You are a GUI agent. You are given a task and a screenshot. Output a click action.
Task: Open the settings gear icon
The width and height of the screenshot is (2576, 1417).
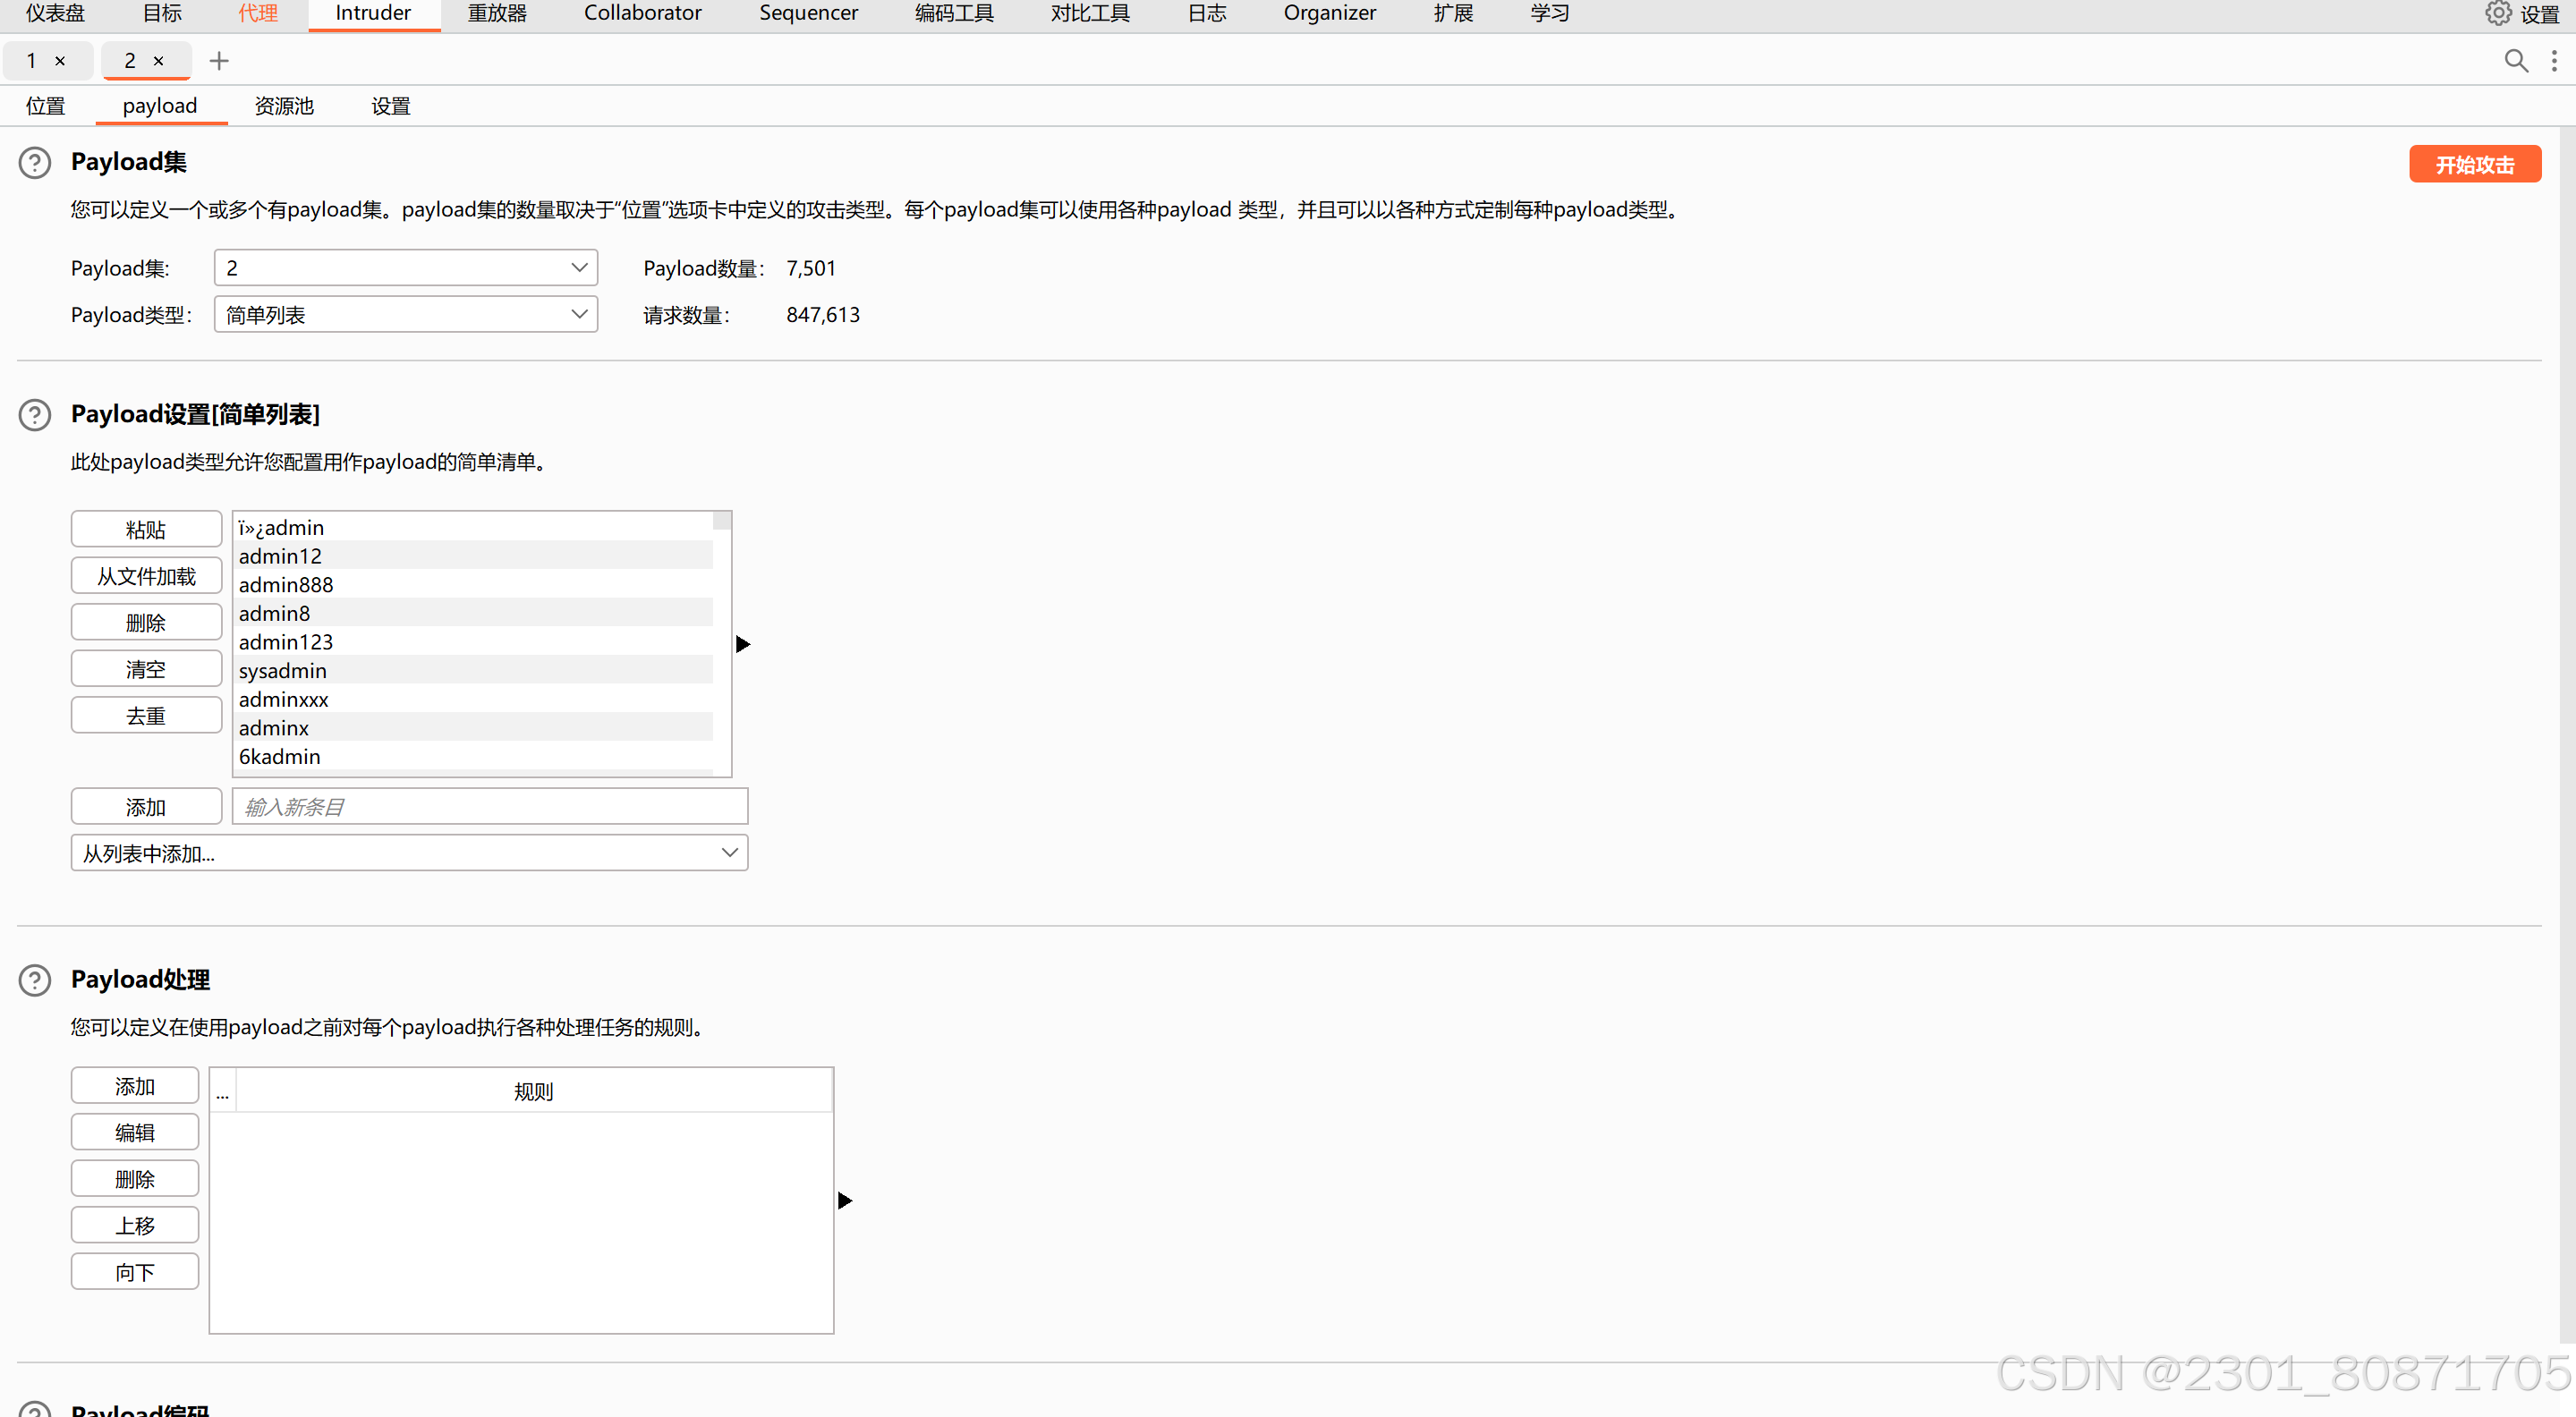[x=2497, y=14]
